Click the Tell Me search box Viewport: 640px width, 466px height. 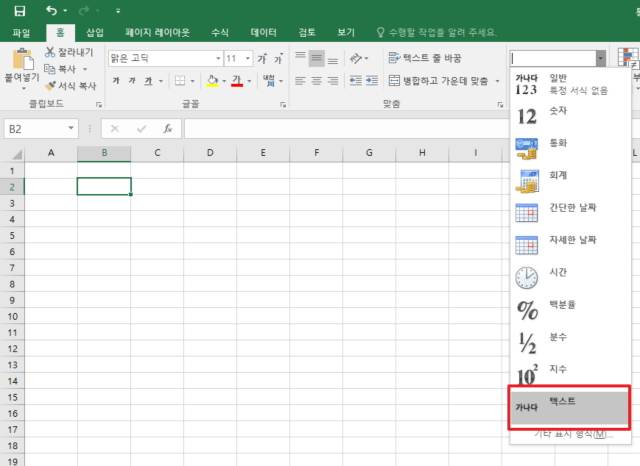(x=436, y=33)
